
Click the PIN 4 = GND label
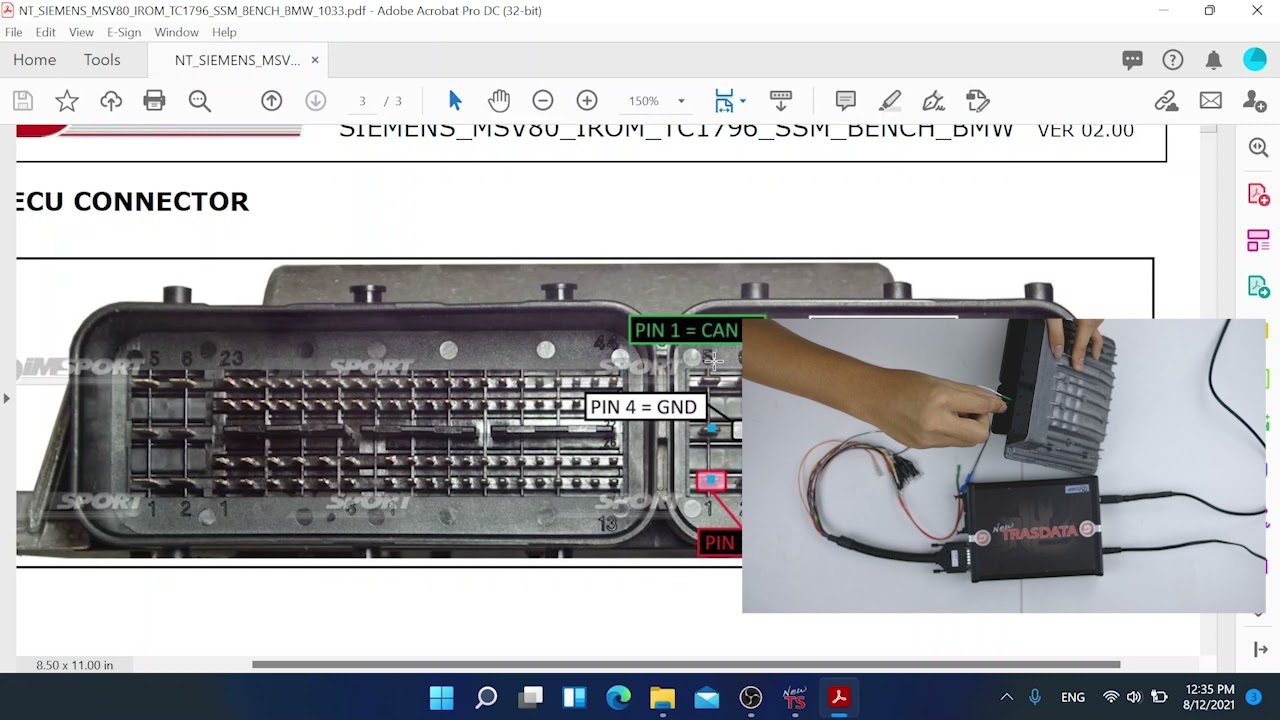pyautogui.click(x=644, y=407)
